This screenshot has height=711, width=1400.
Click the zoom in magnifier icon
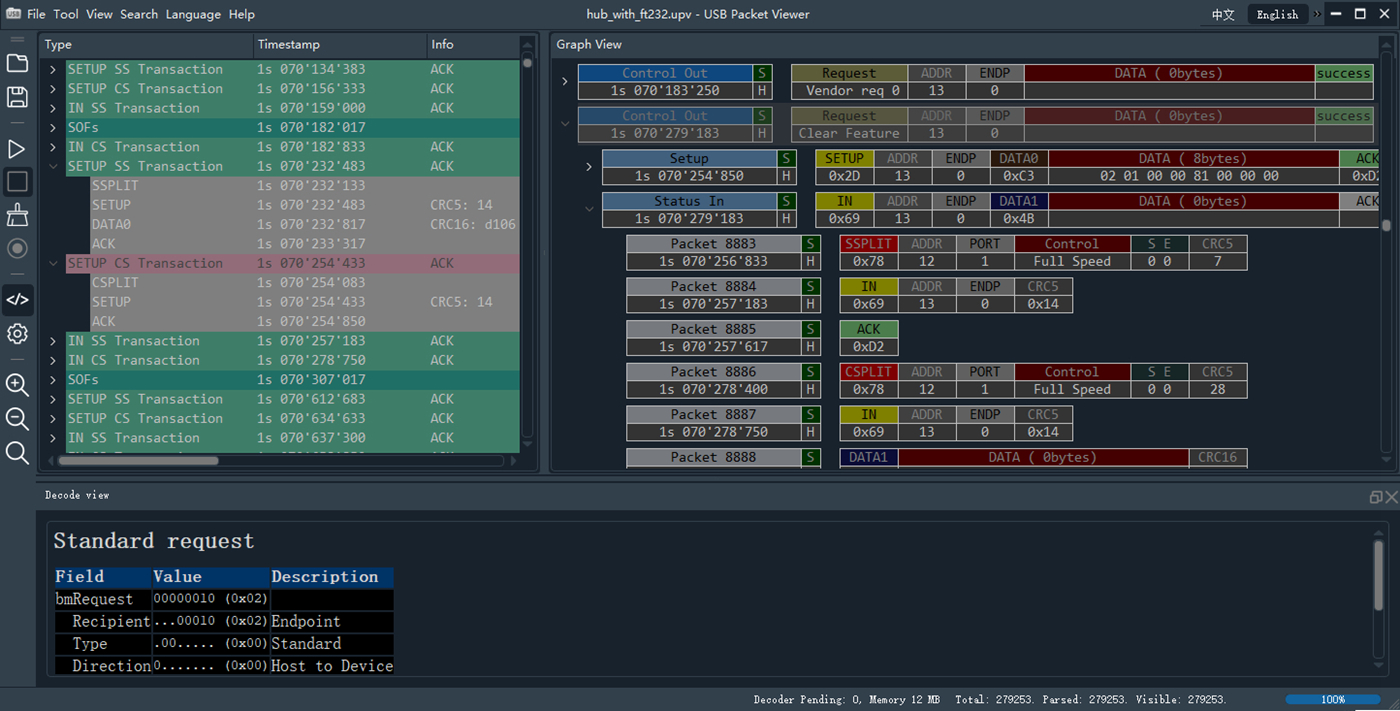click(17, 385)
